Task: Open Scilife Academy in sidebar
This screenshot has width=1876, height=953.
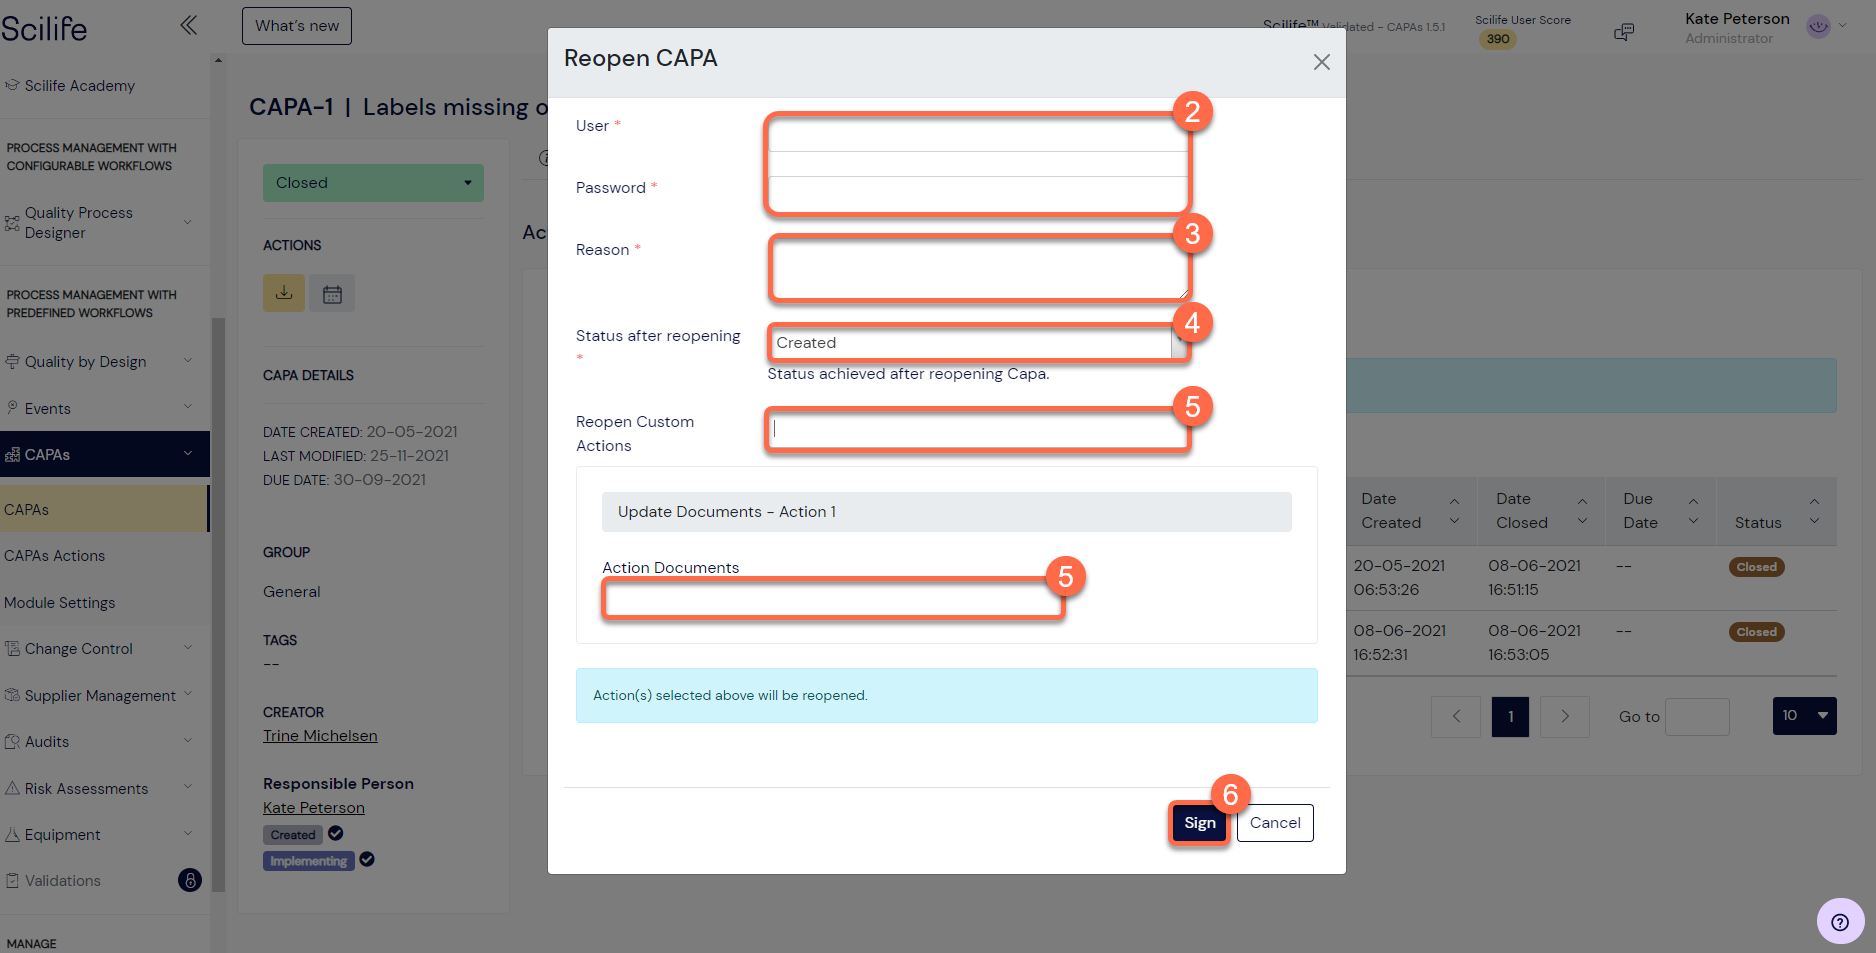Action: pos(79,86)
